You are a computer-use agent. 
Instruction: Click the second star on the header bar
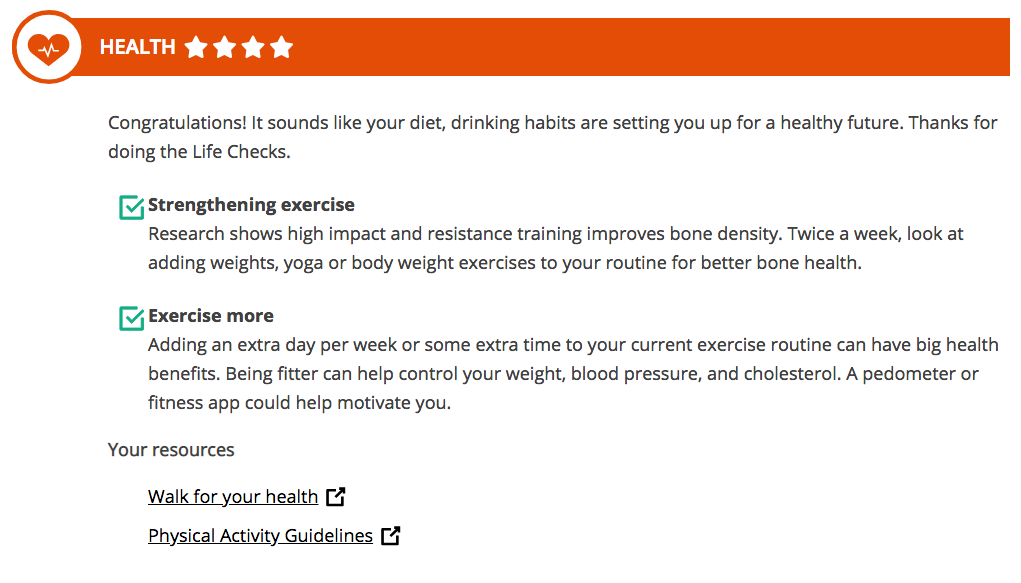pyautogui.click(x=225, y=46)
